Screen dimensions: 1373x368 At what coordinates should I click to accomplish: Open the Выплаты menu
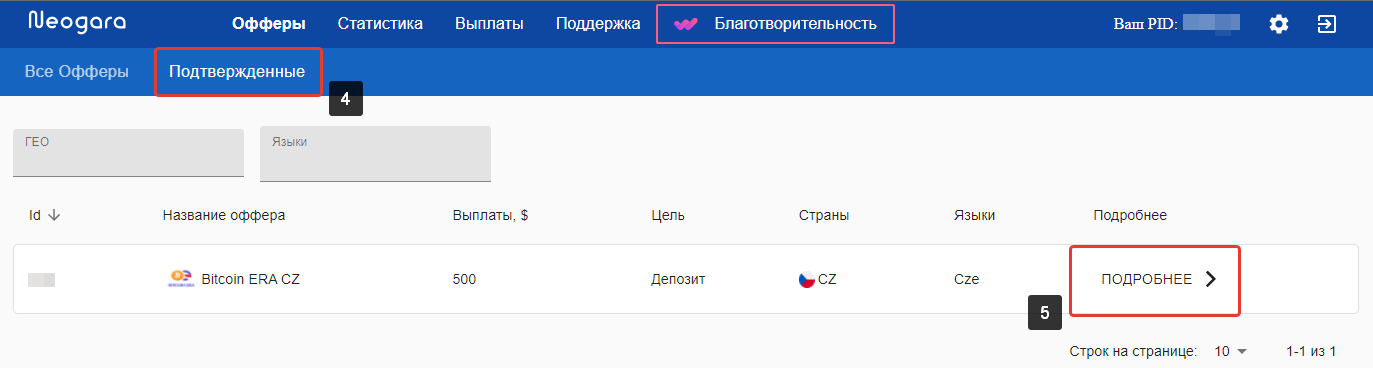[x=489, y=24]
